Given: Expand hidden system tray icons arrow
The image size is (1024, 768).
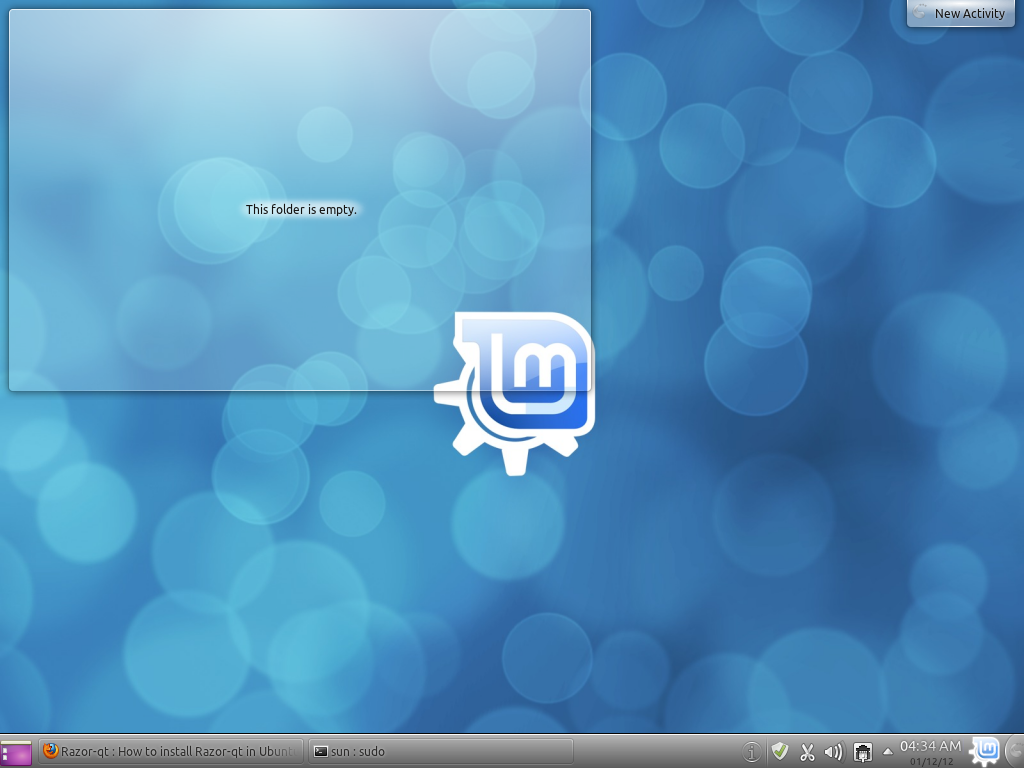Looking at the screenshot, I should 887,752.
